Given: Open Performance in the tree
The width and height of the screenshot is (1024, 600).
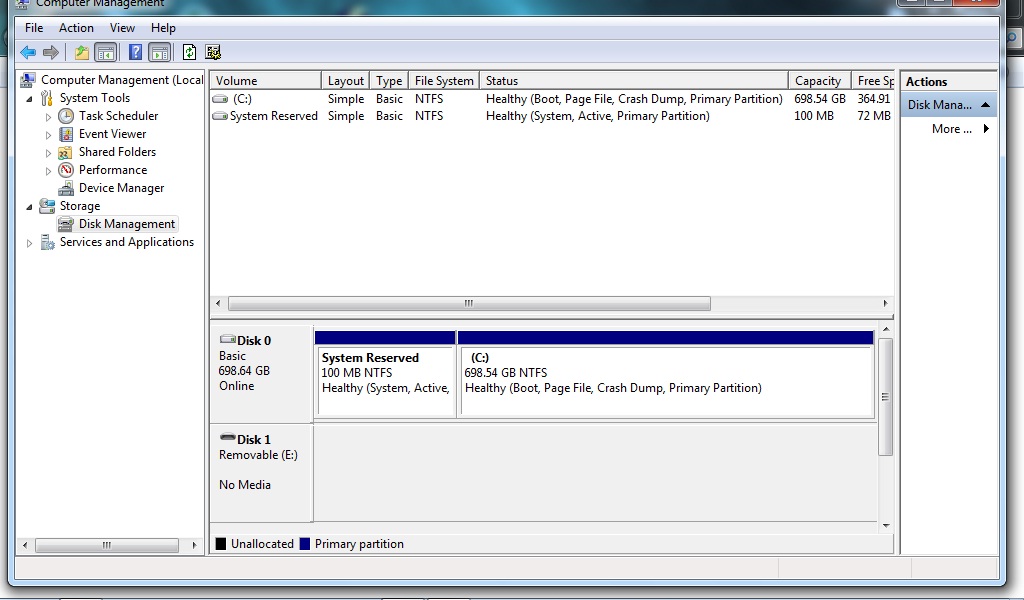Looking at the screenshot, I should point(113,170).
